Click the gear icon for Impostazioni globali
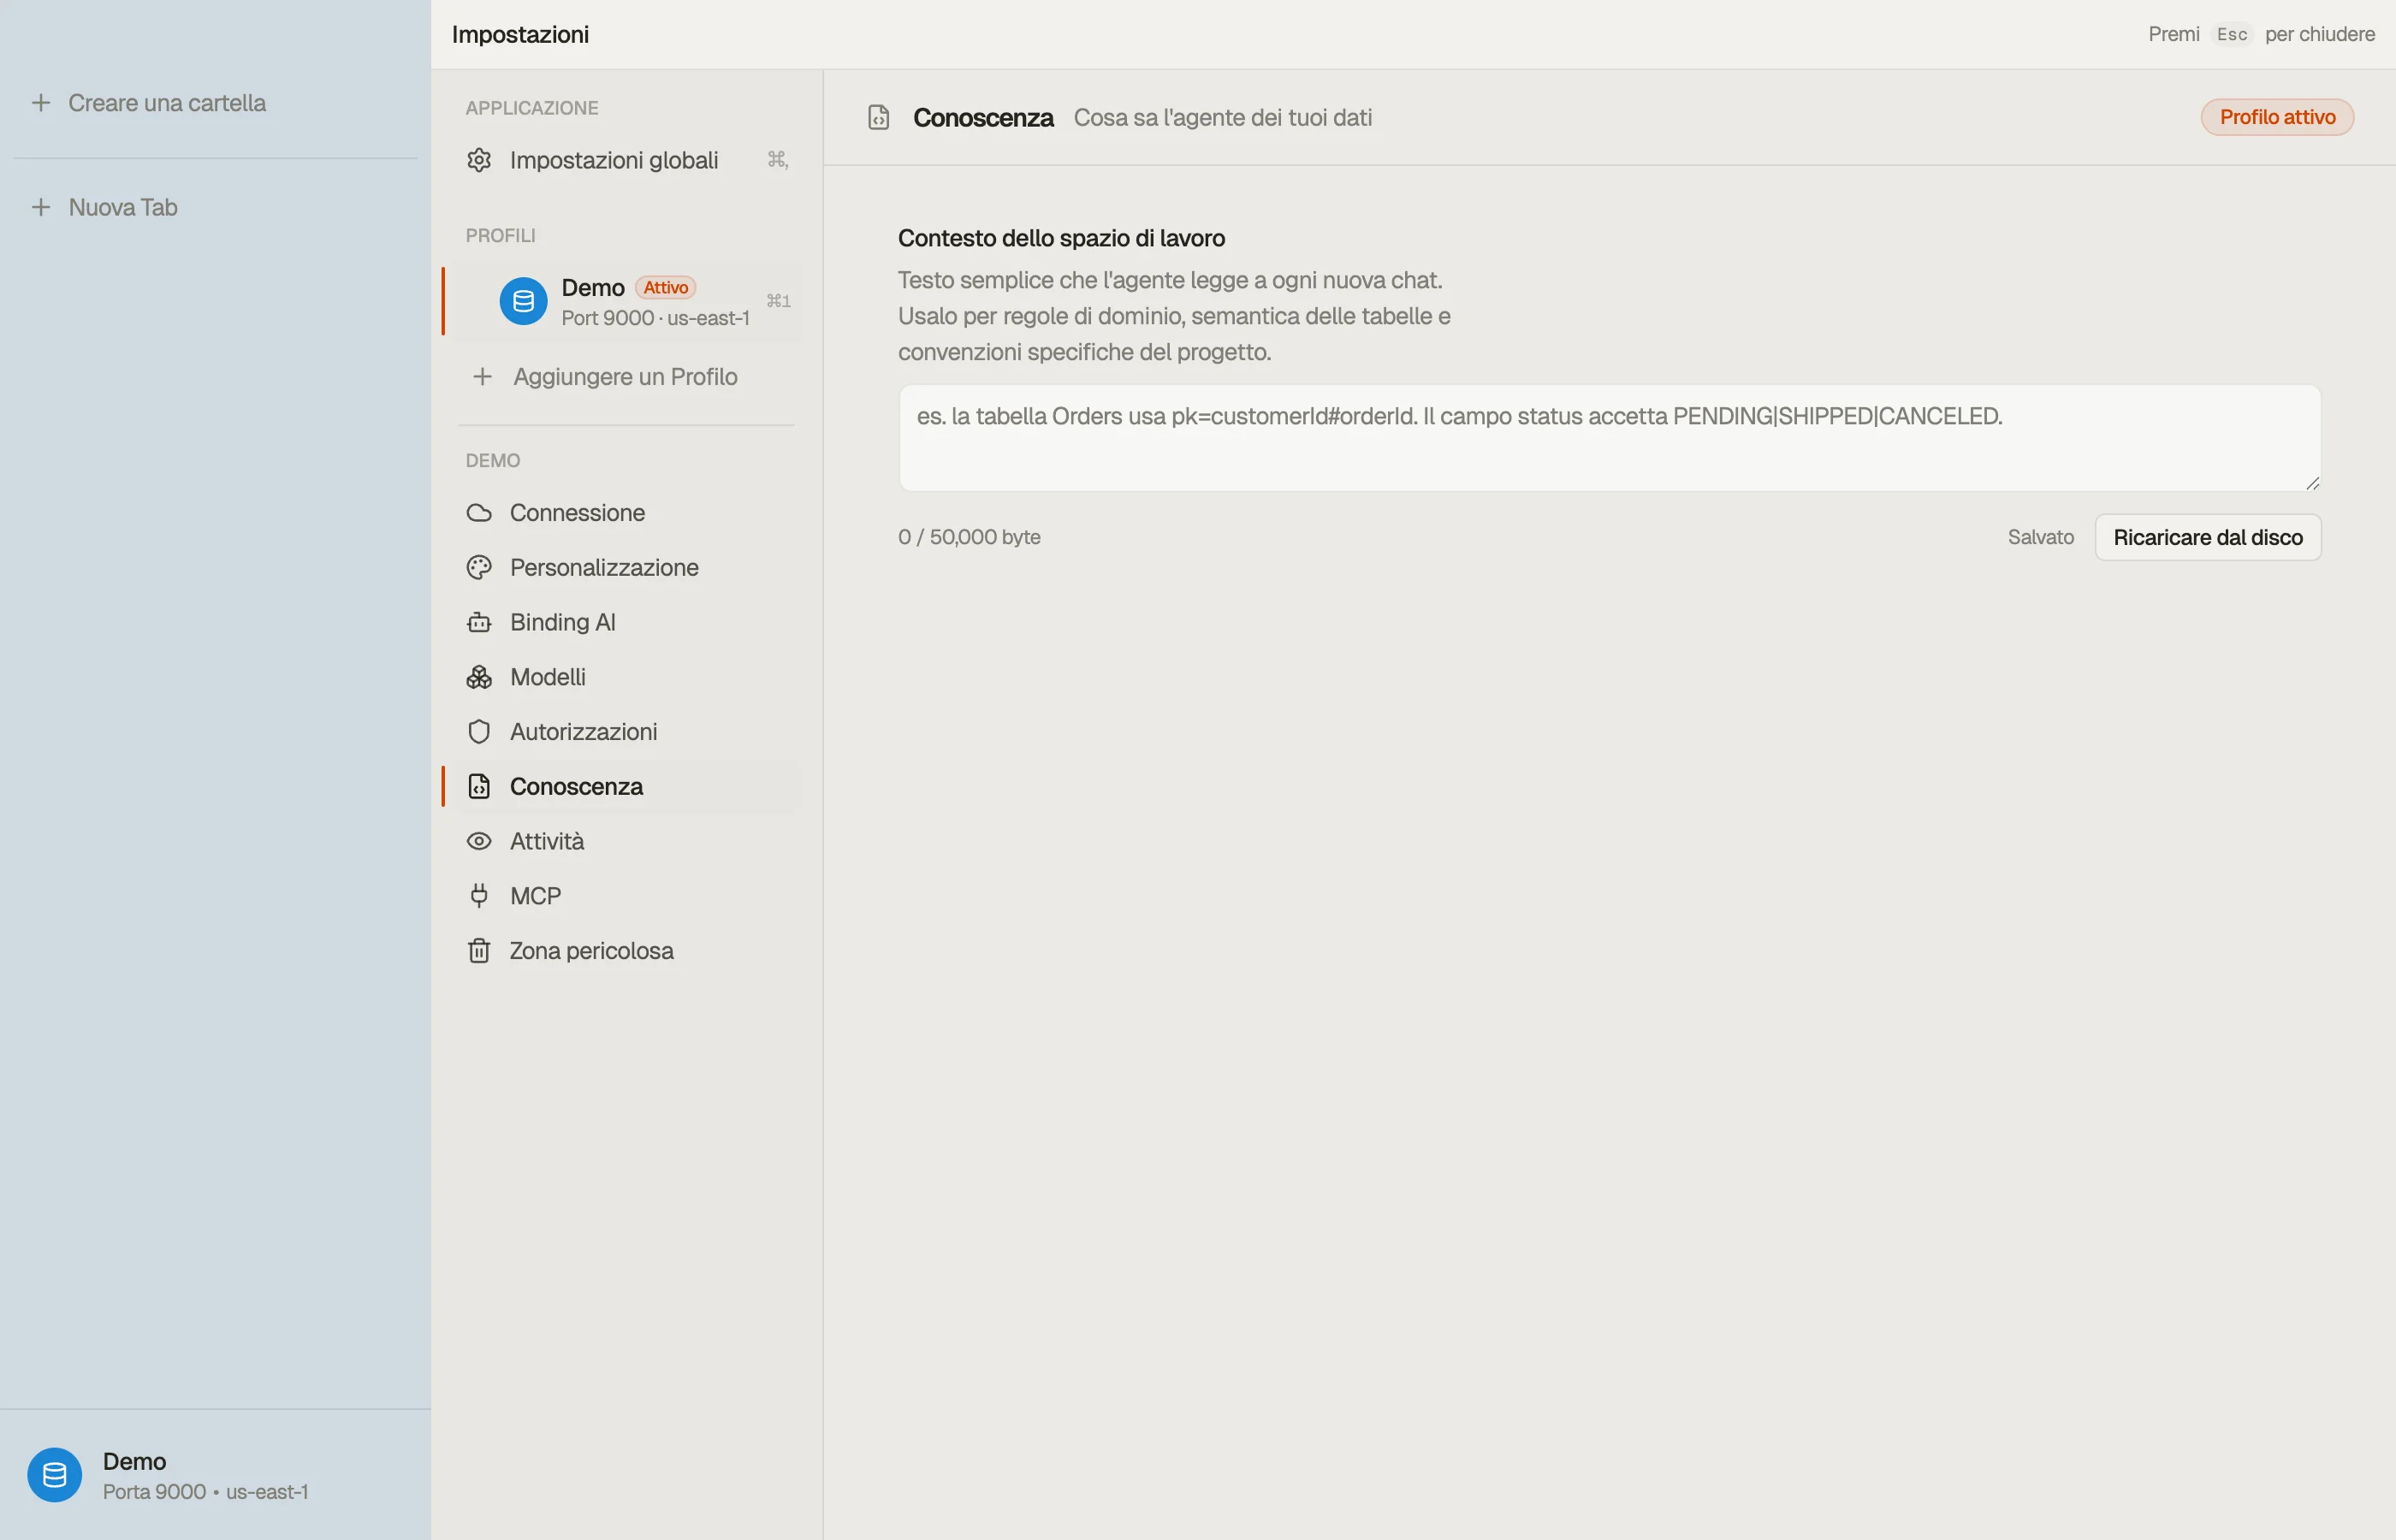The image size is (2396, 1540). (479, 160)
